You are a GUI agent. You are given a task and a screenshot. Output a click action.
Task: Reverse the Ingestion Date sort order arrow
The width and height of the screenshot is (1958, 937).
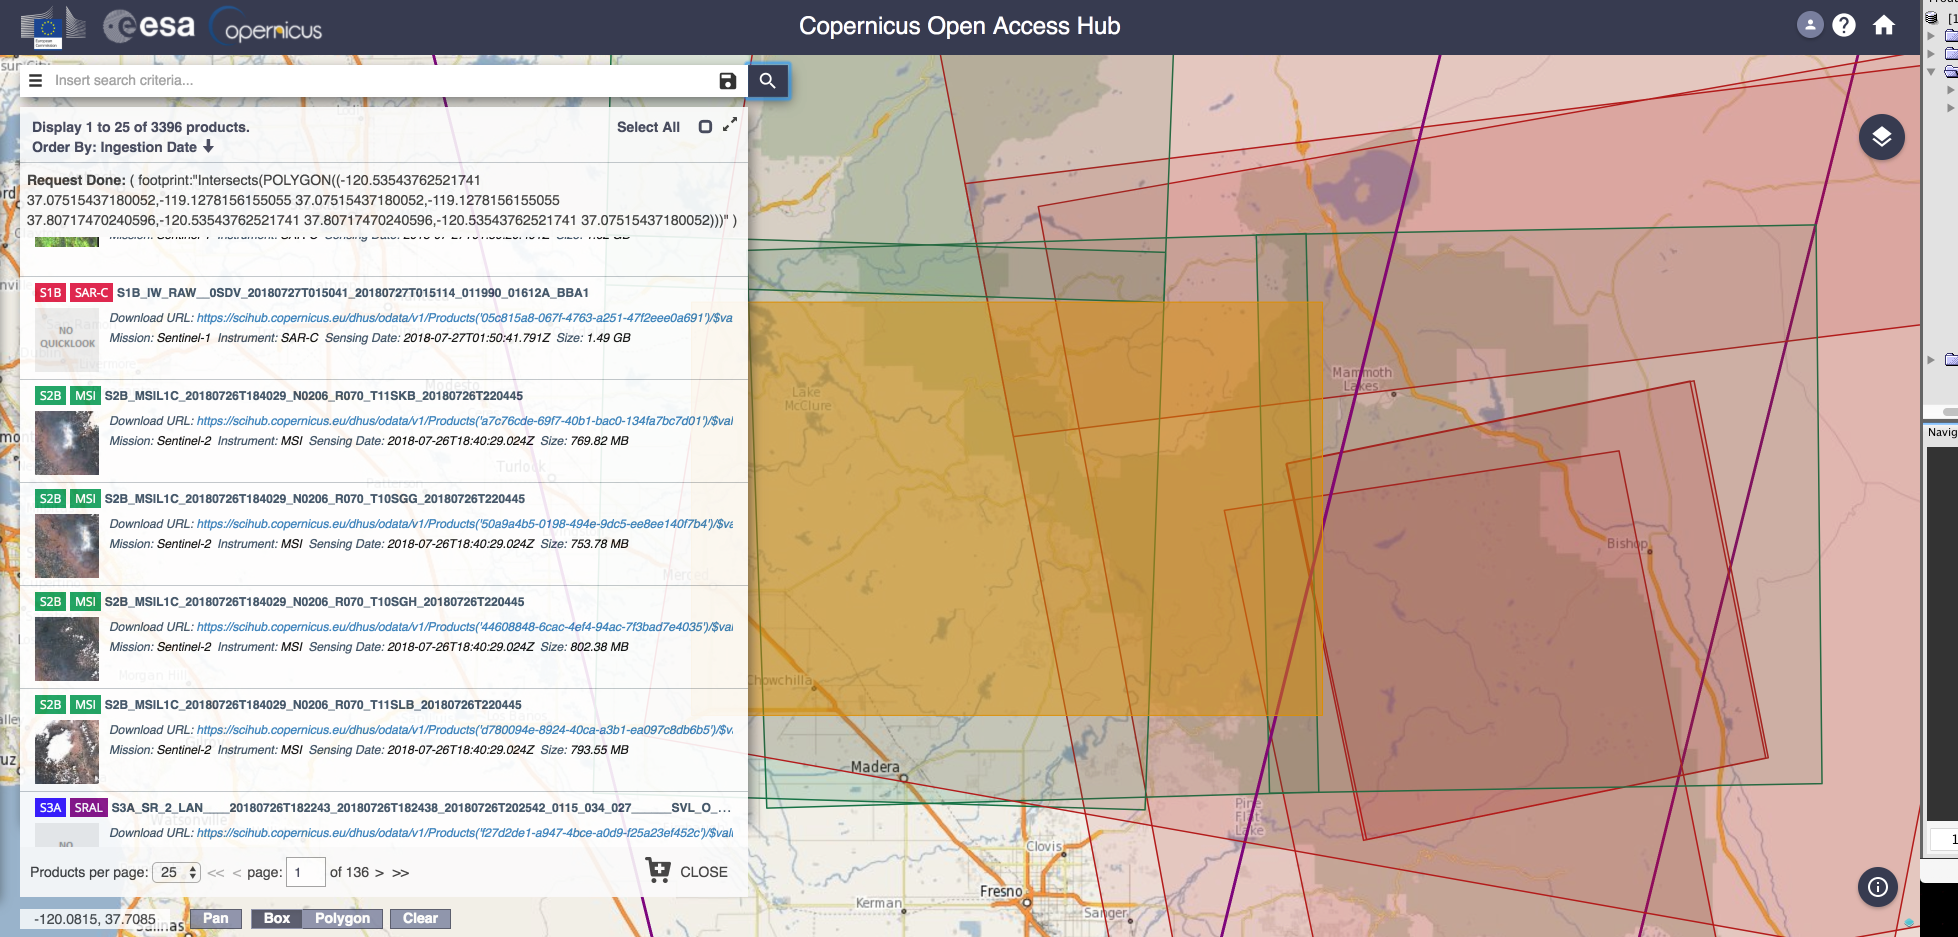pyautogui.click(x=209, y=147)
